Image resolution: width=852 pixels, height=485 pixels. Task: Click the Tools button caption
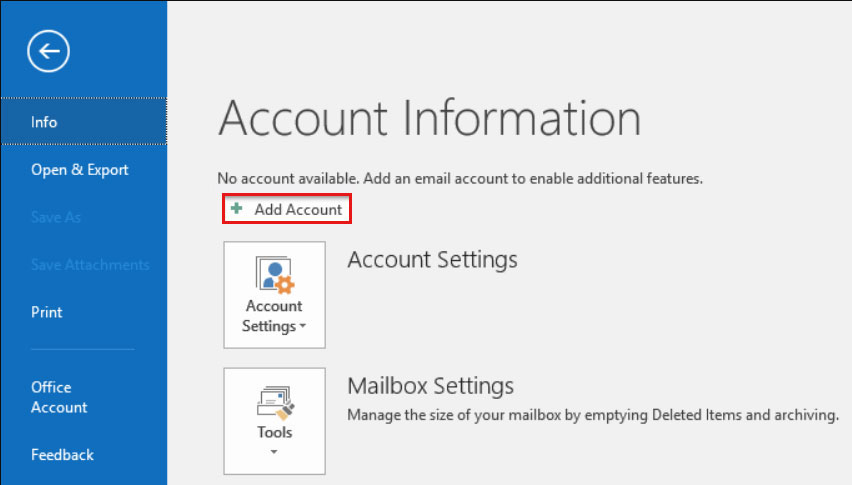pyautogui.click(x=274, y=432)
